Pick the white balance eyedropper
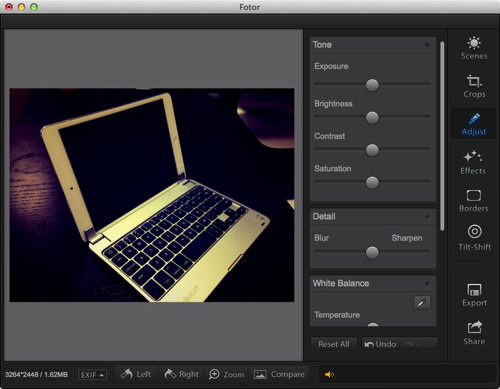This screenshot has width=500, height=389. point(421,303)
